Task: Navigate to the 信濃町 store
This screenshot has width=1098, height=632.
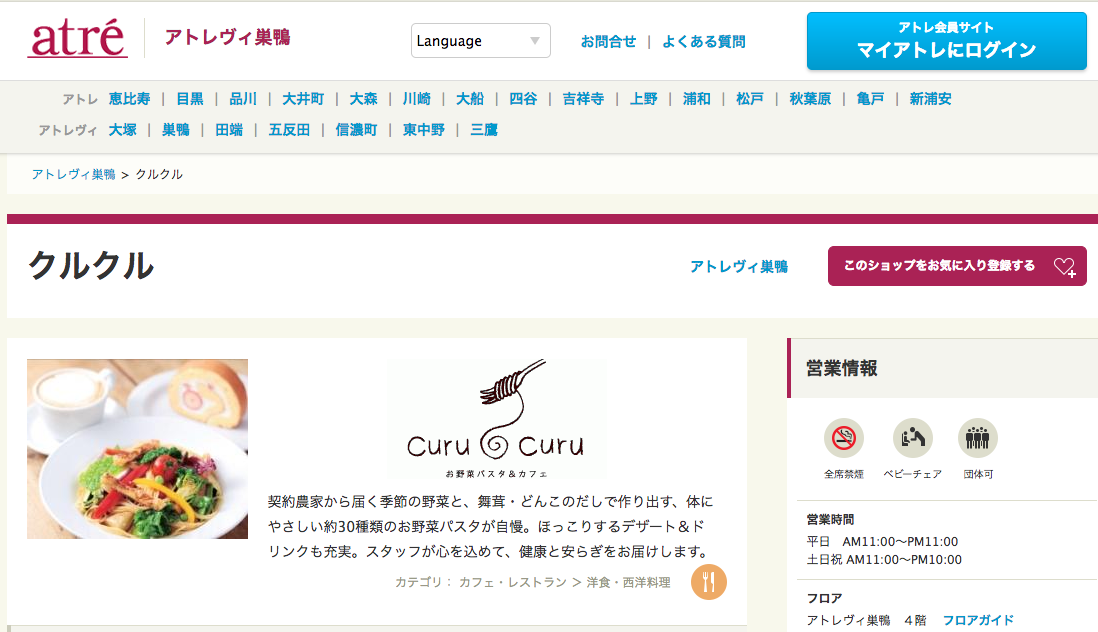Action: 356,129
